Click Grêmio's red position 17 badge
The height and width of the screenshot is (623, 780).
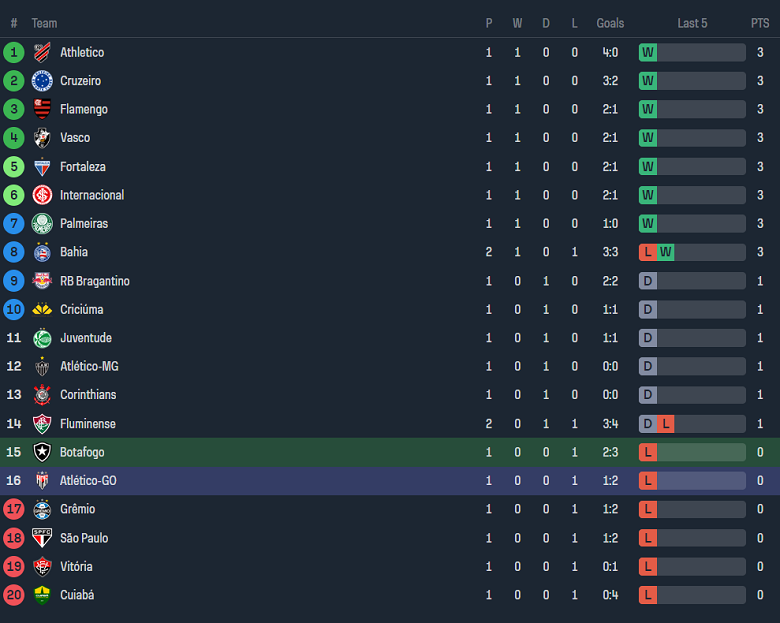coord(14,509)
